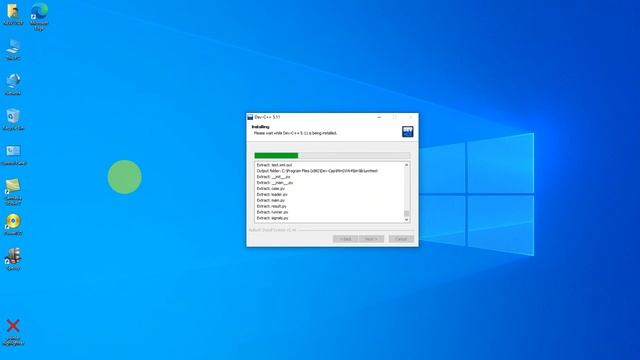
Task: Select the 'Output folder' line in the log
Action: (x=317, y=171)
